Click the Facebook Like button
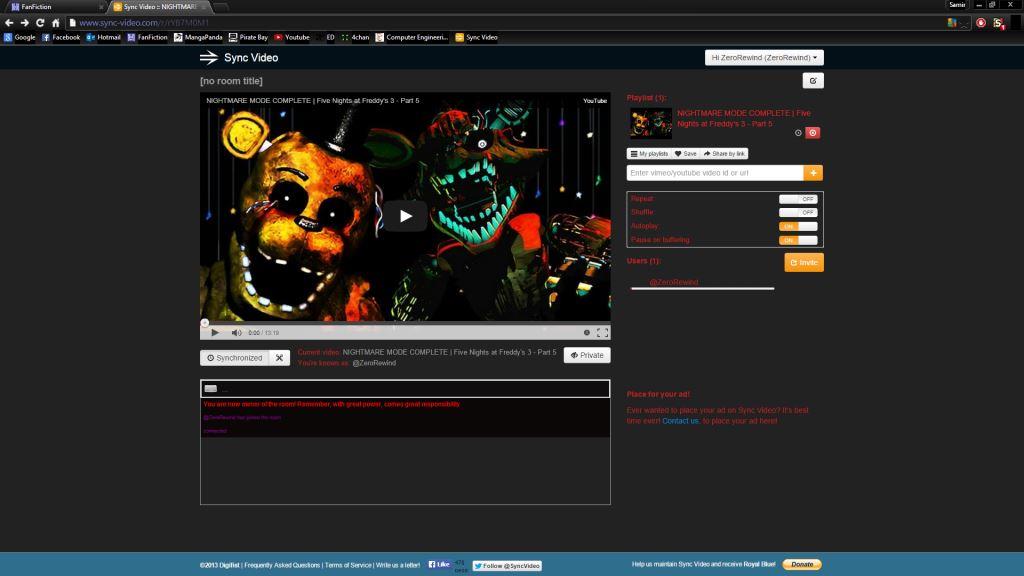1024x576 pixels. 440,564
